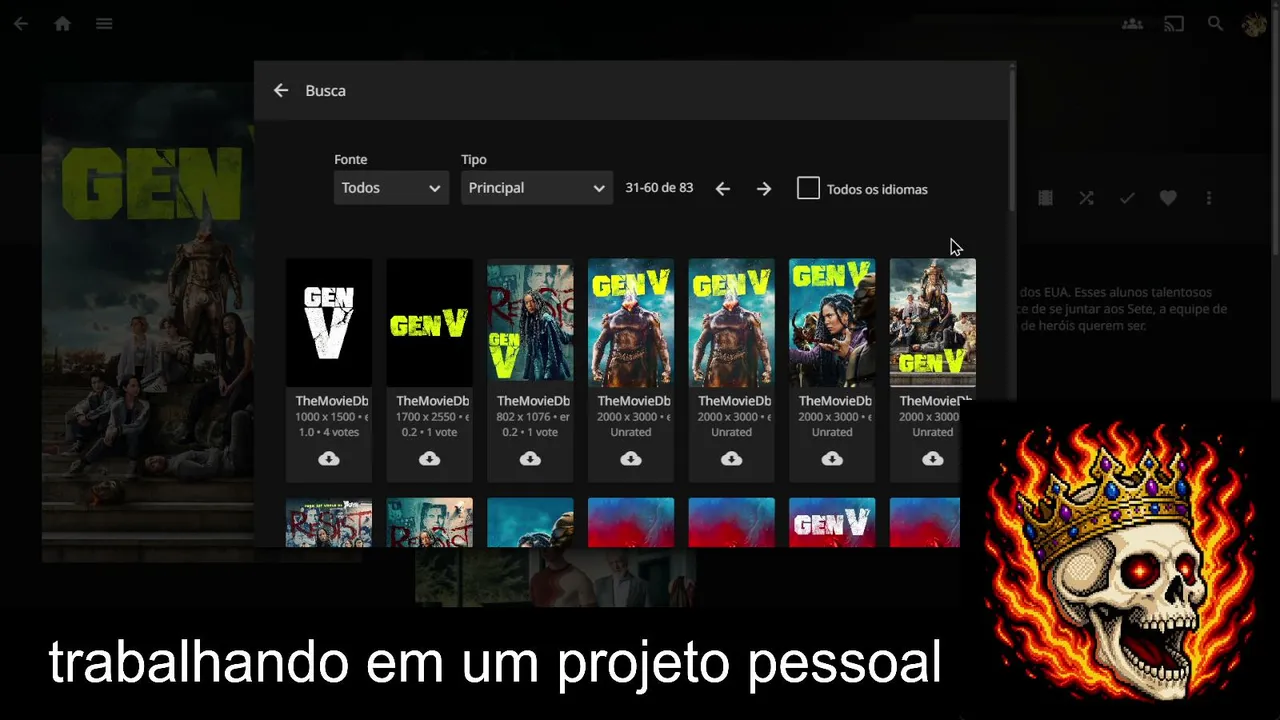The height and width of the screenshot is (720, 1280).
Task: Open the three-dot more options menu
Action: [x=1209, y=198]
